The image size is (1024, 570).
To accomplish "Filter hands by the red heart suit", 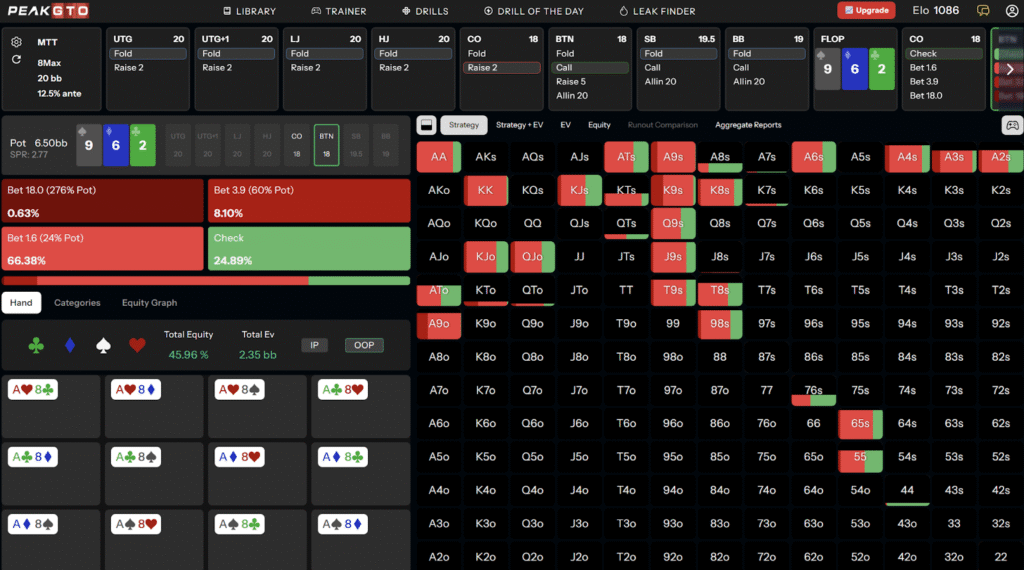I will tap(137, 345).
